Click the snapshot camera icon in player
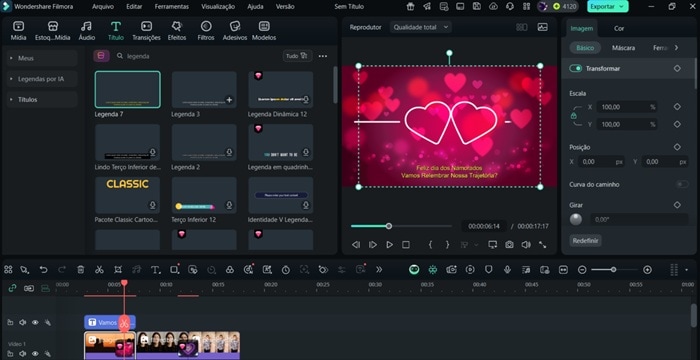The image size is (700, 360). point(509,244)
